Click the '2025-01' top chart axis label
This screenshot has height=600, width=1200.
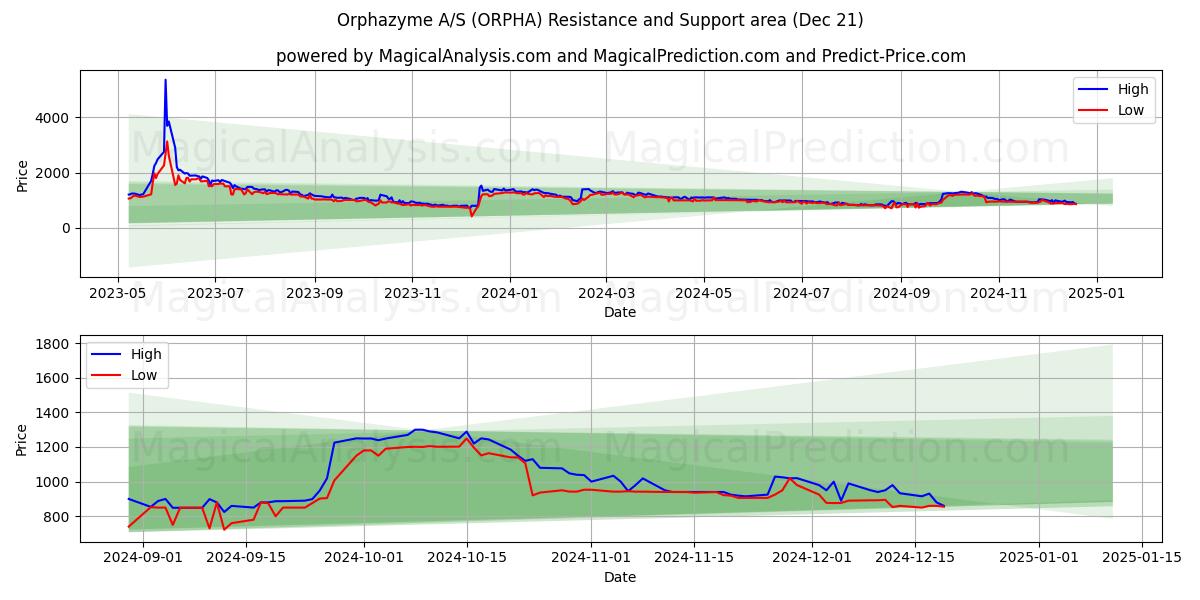[1096, 295]
